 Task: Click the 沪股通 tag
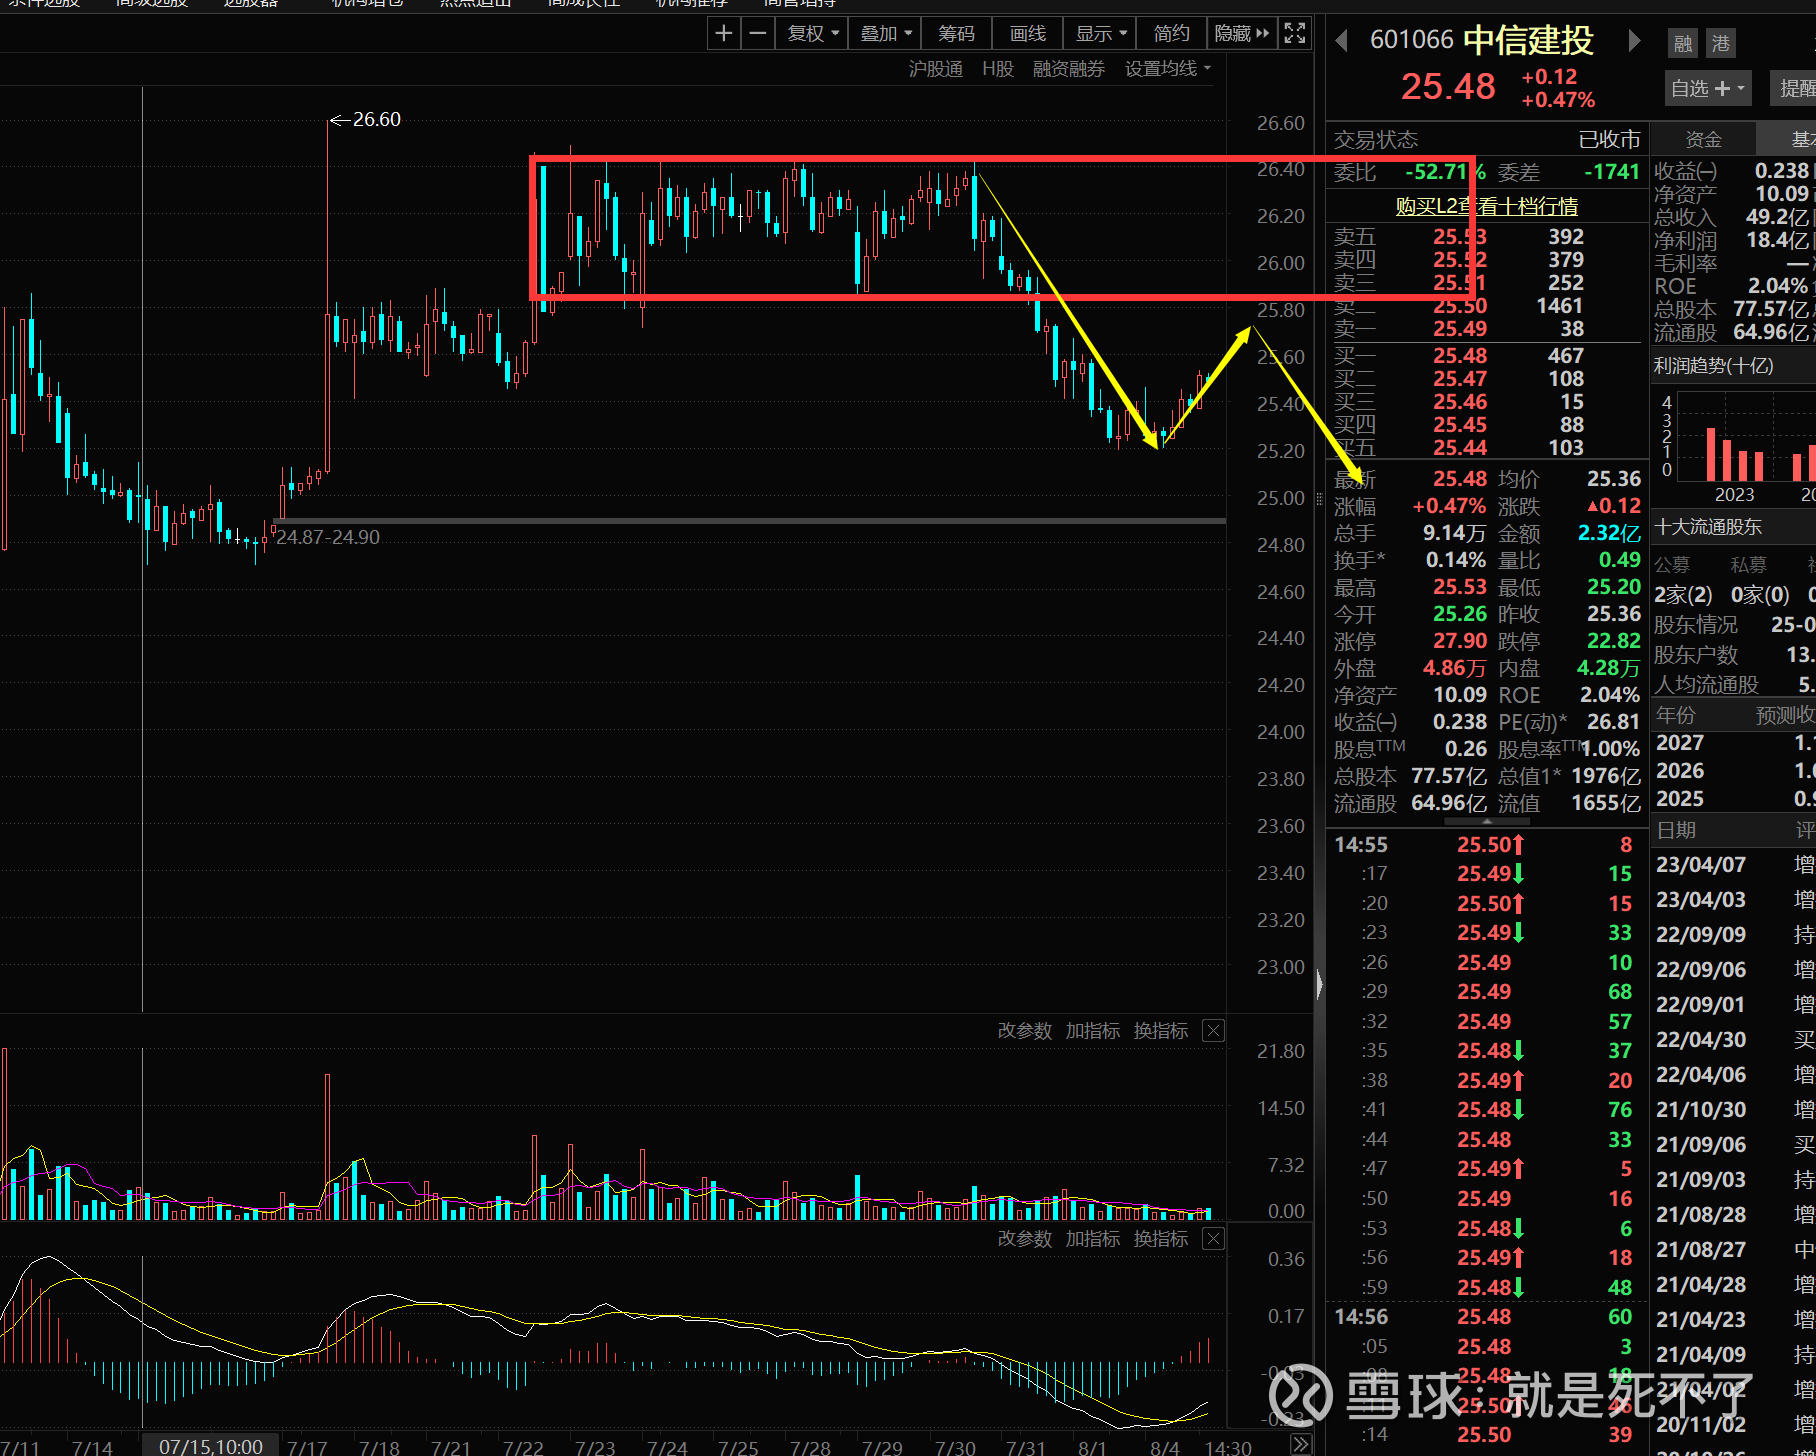click(935, 68)
